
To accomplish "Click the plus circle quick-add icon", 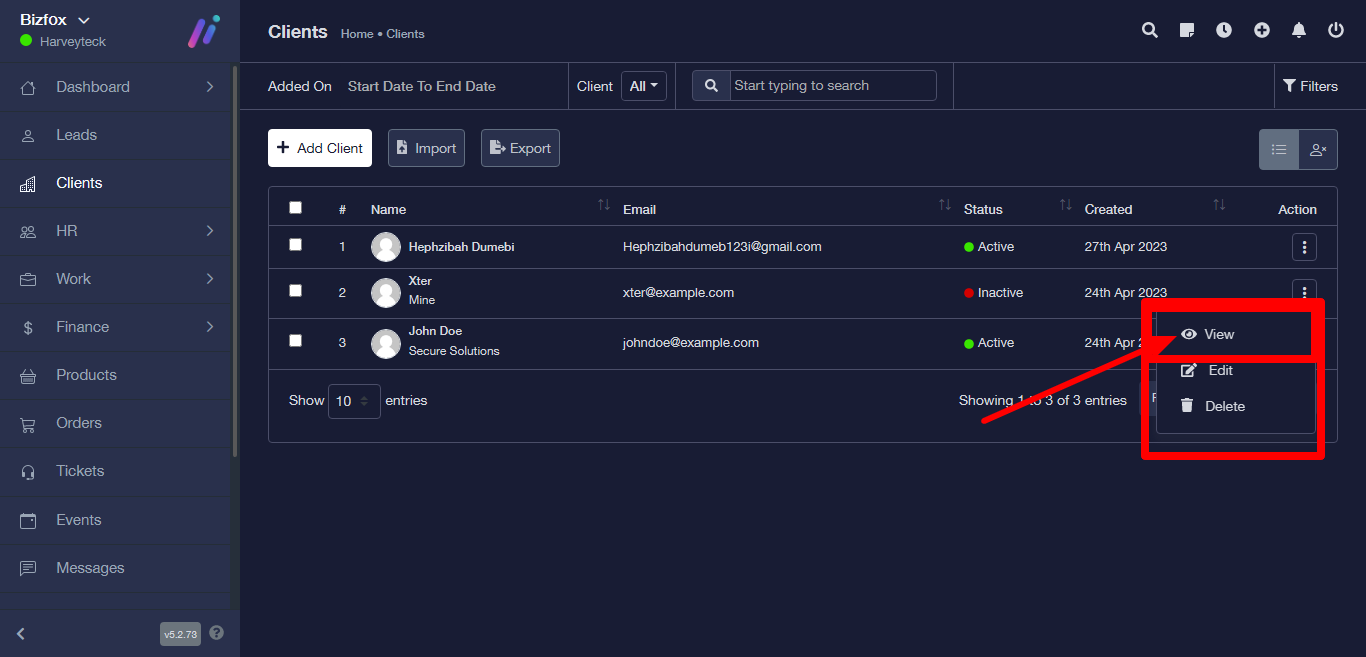I will pos(1262,31).
